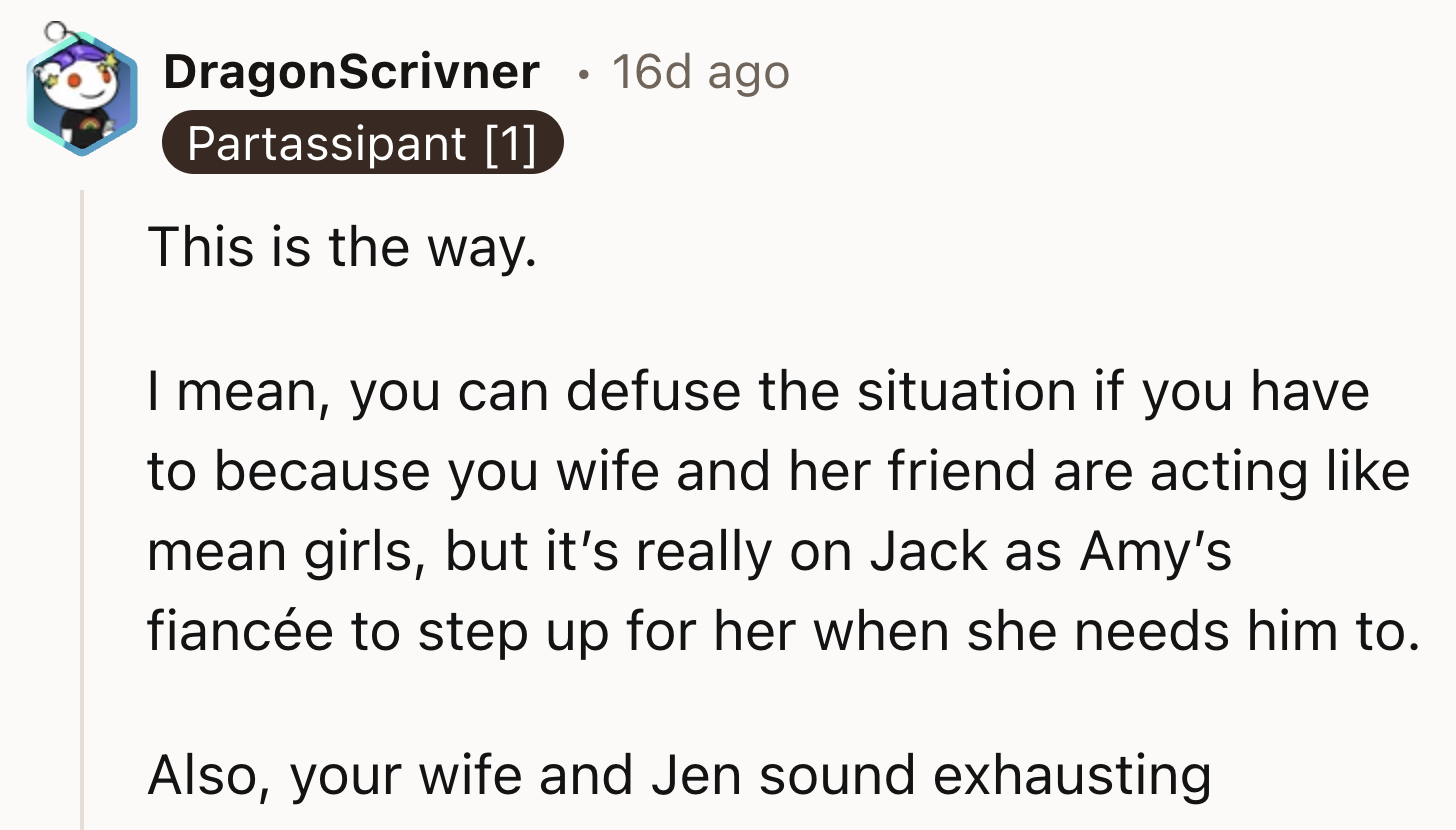Screen dimensions: 1456x830
Task: Open the DragonScrivner username link
Action: (x=351, y=72)
